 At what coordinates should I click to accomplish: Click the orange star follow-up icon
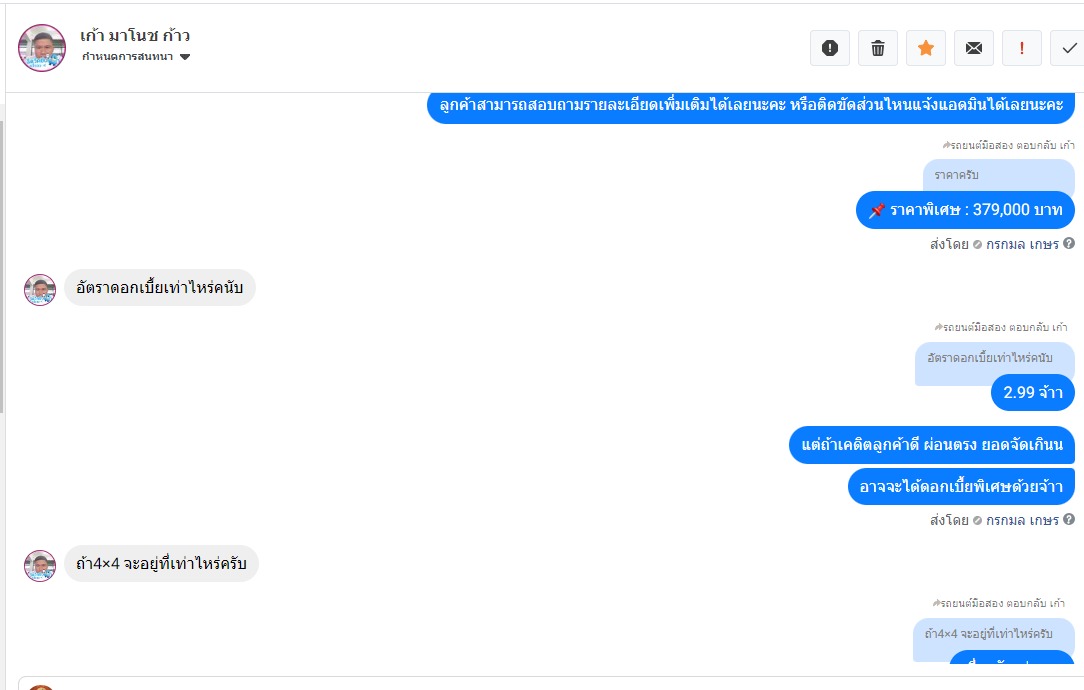coord(925,48)
